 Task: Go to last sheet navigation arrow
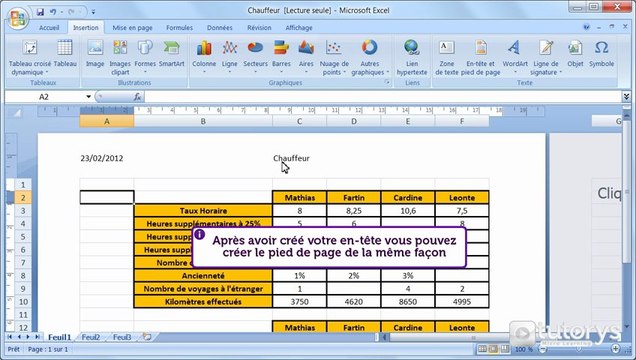[x=37, y=337]
